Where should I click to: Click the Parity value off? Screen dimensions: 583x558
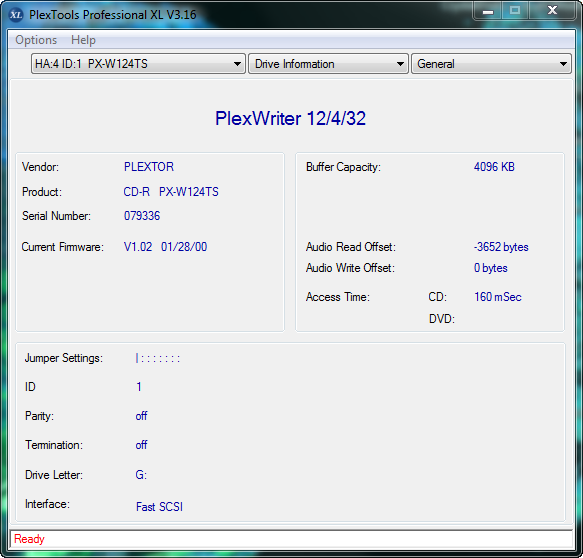tap(141, 416)
